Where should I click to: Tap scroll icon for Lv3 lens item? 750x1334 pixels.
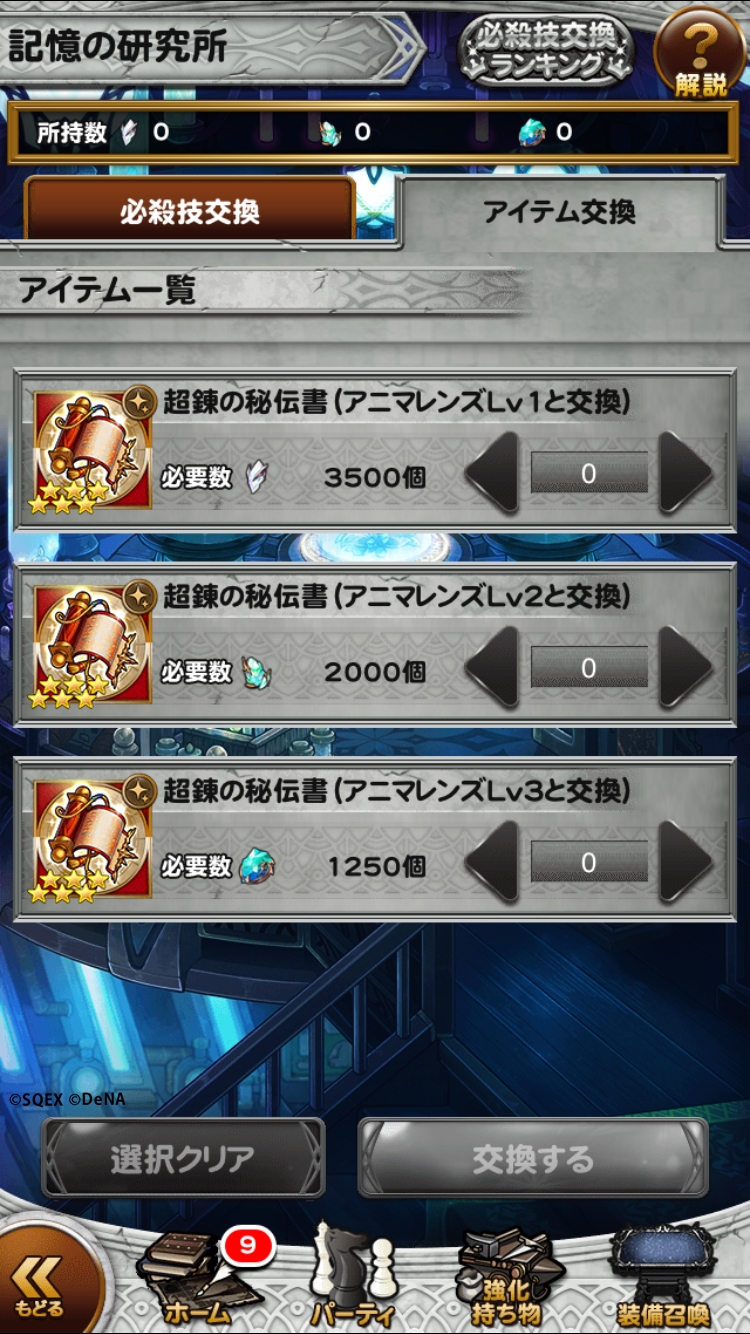coord(92,839)
